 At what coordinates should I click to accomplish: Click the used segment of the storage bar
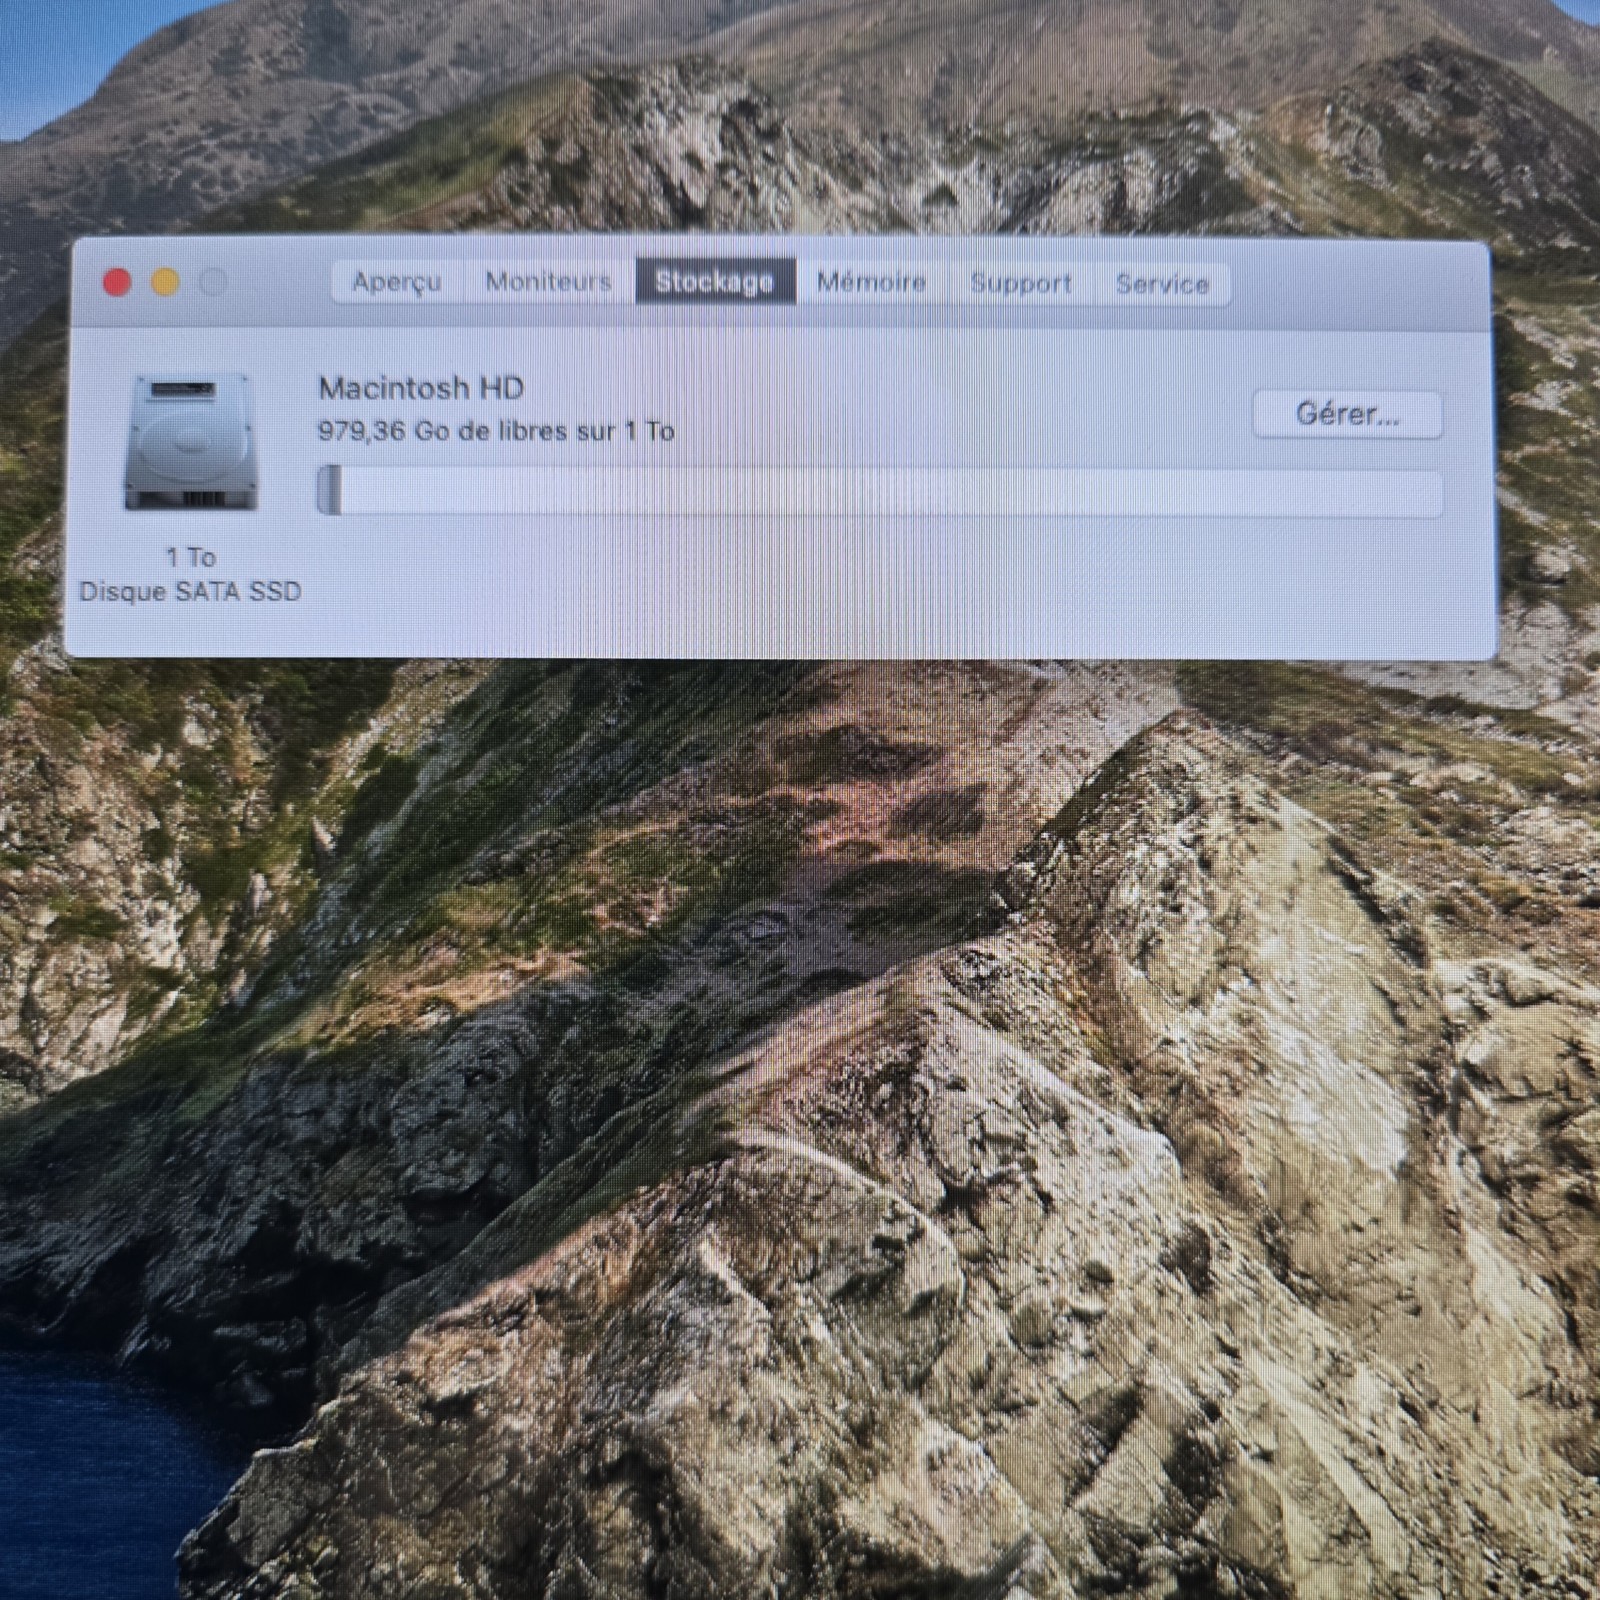point(329,491)
